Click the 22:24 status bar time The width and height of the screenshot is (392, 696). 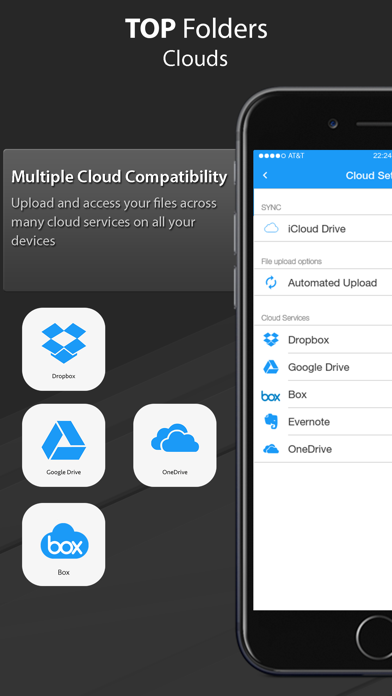382,156
